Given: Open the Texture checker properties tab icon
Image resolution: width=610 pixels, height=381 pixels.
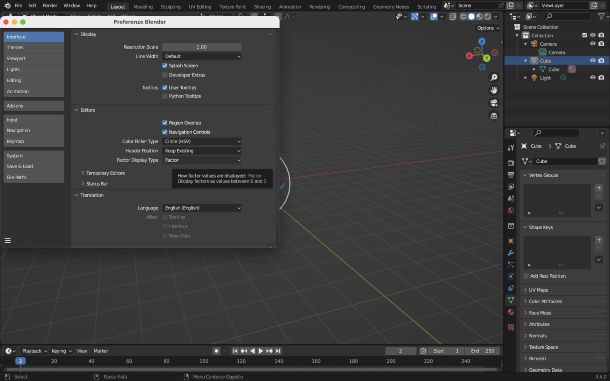Looking at the screenshot, I should [x=511, y=327].
